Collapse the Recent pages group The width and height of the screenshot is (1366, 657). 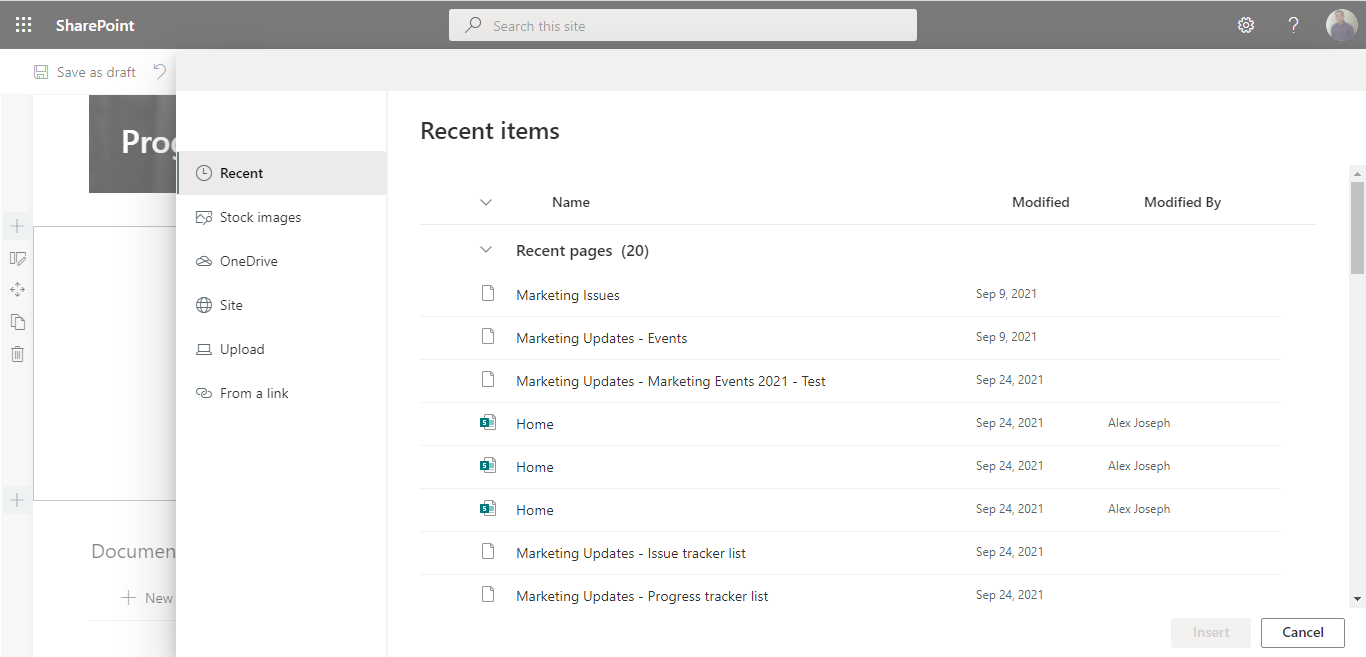click(x=486, y=250)
